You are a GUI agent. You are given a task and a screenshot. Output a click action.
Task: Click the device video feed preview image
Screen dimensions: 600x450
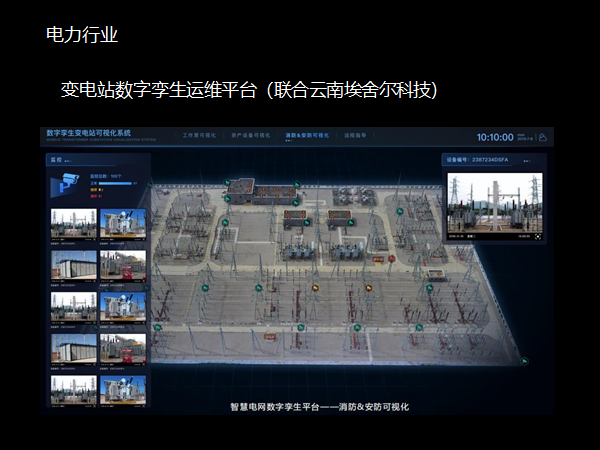click(494, 203)
